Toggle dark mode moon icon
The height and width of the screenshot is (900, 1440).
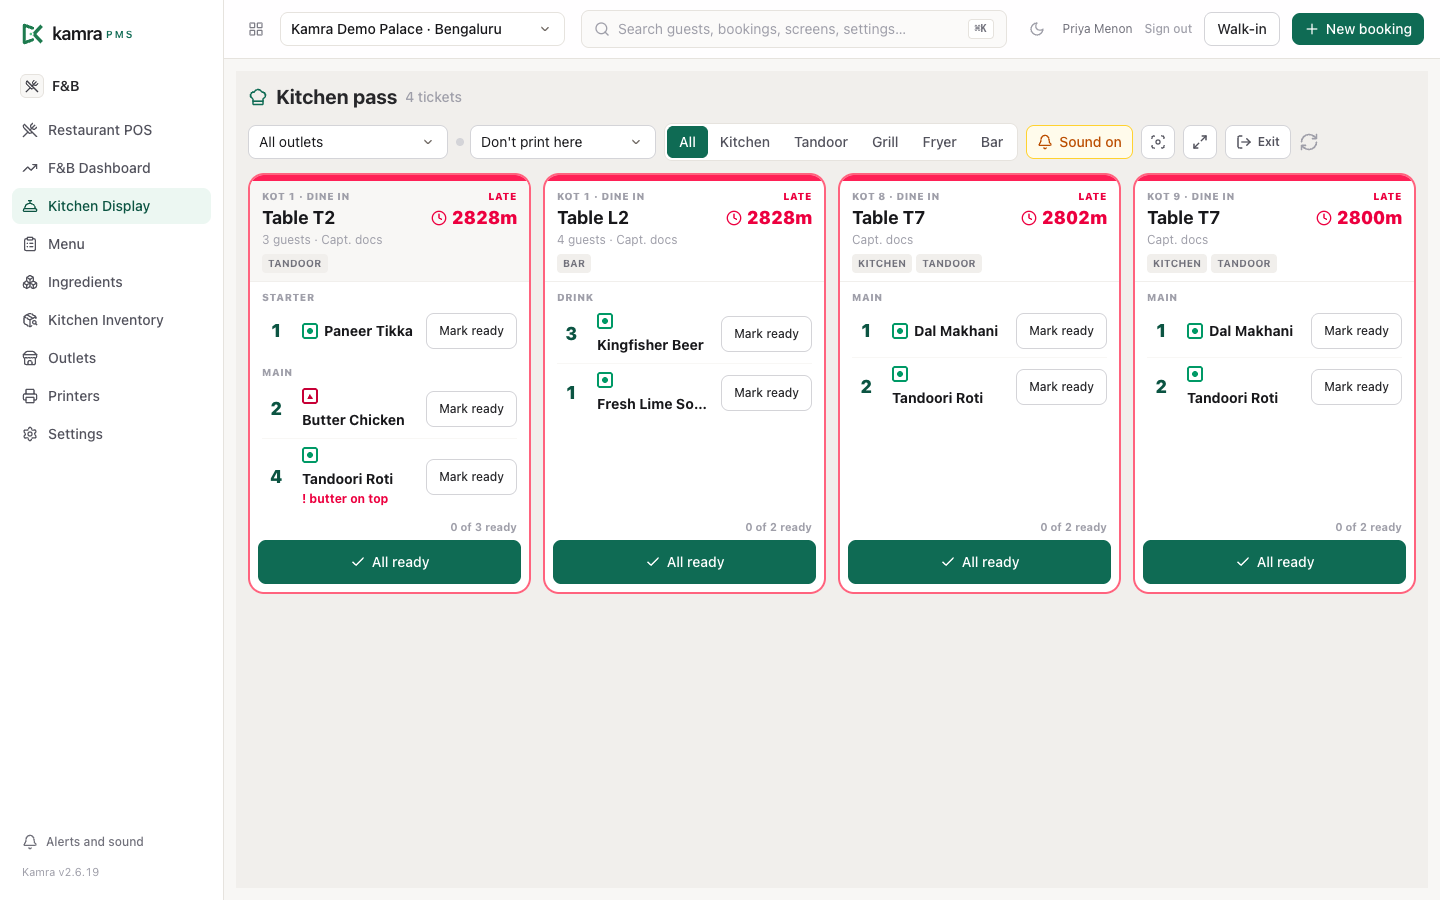click(x=1037, y=29)
